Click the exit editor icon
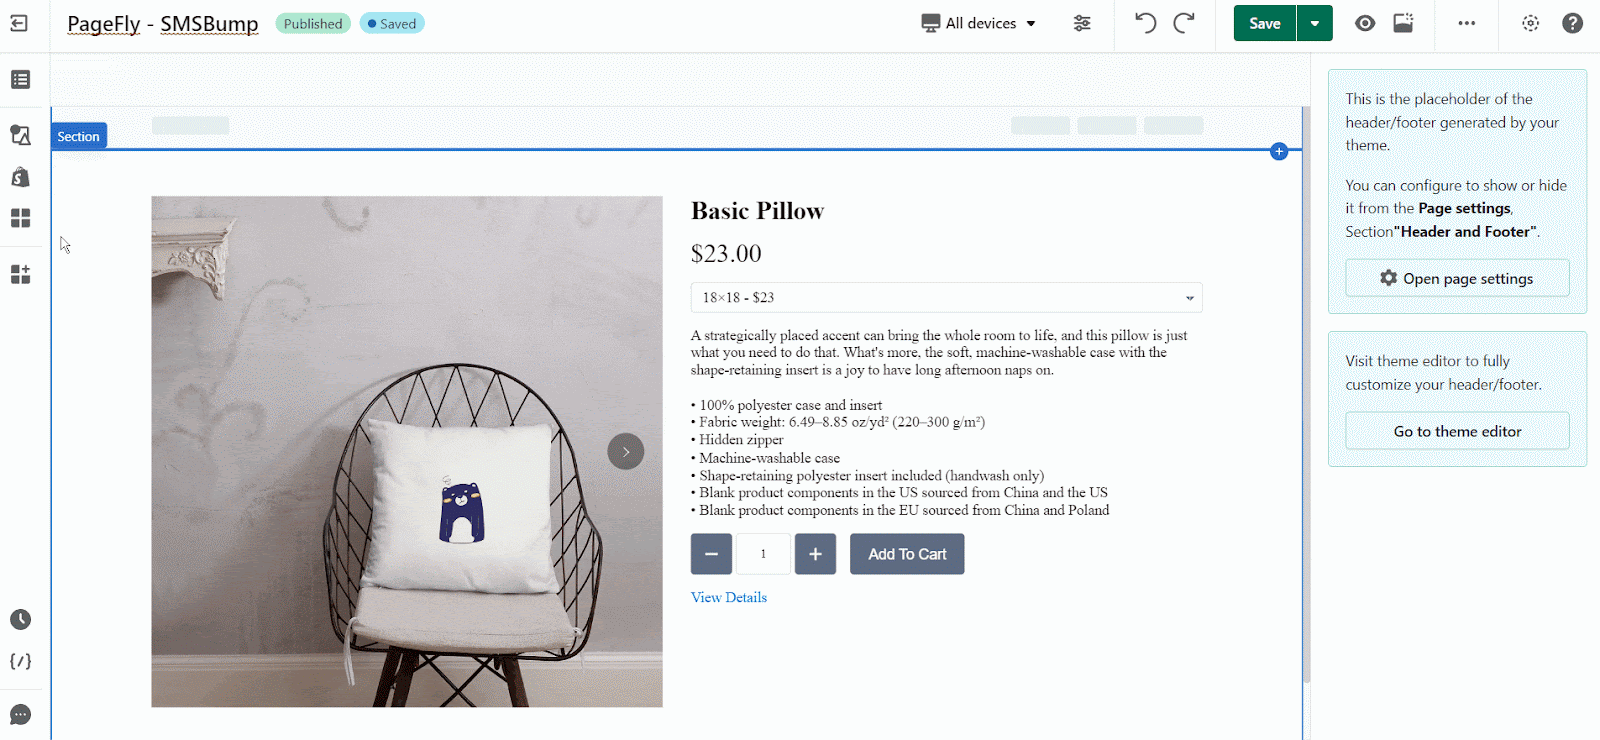This screenshot has height=740, width=1600. pyautogui.click(x=19, y=23)
